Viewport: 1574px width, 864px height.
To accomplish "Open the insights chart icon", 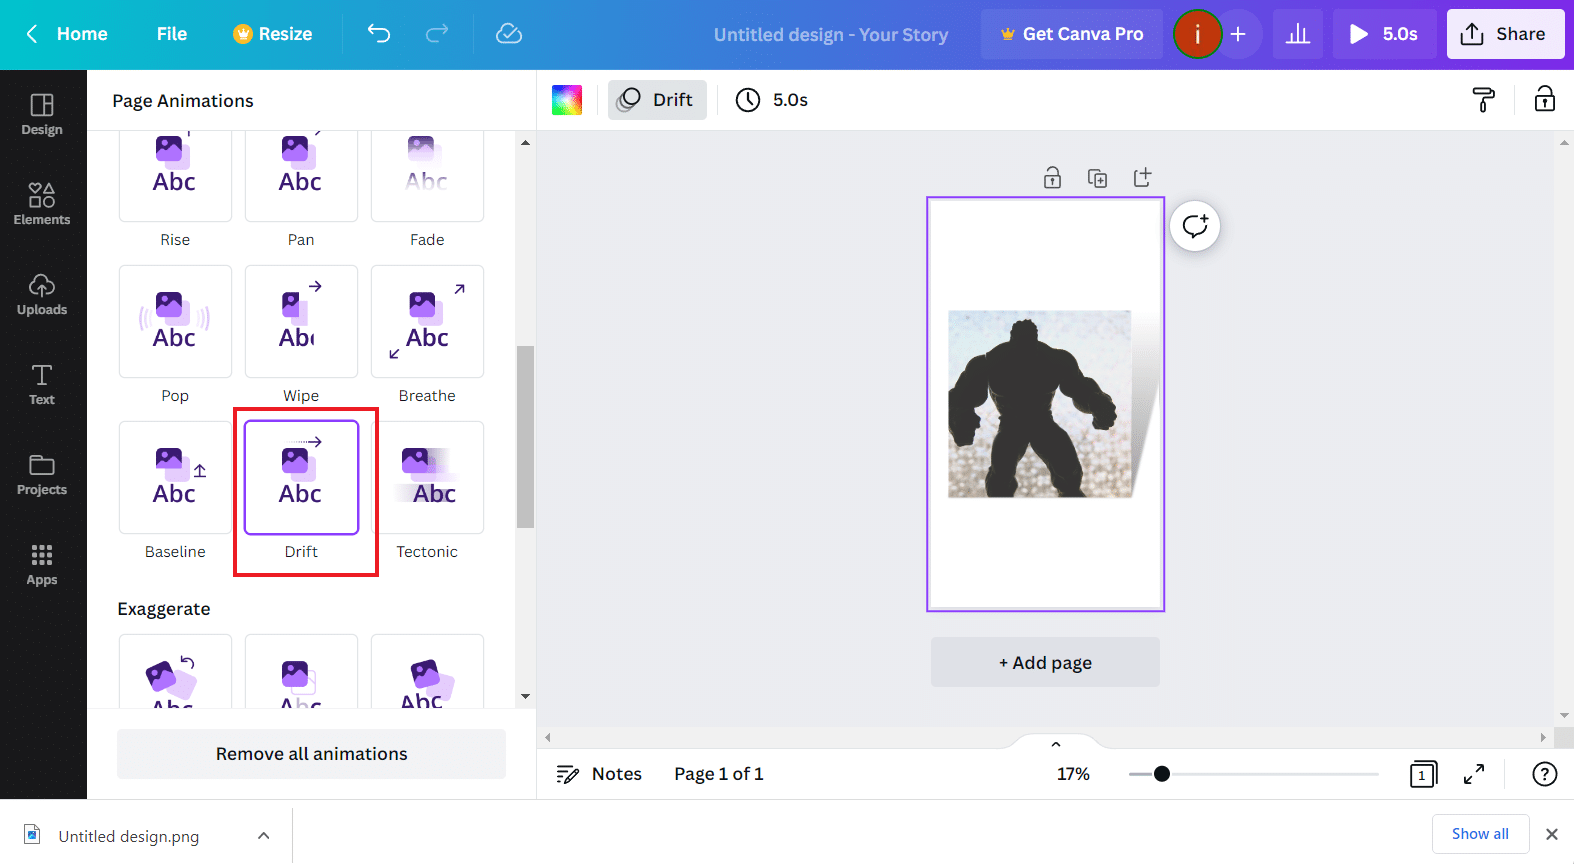I will pos(1298,34).
